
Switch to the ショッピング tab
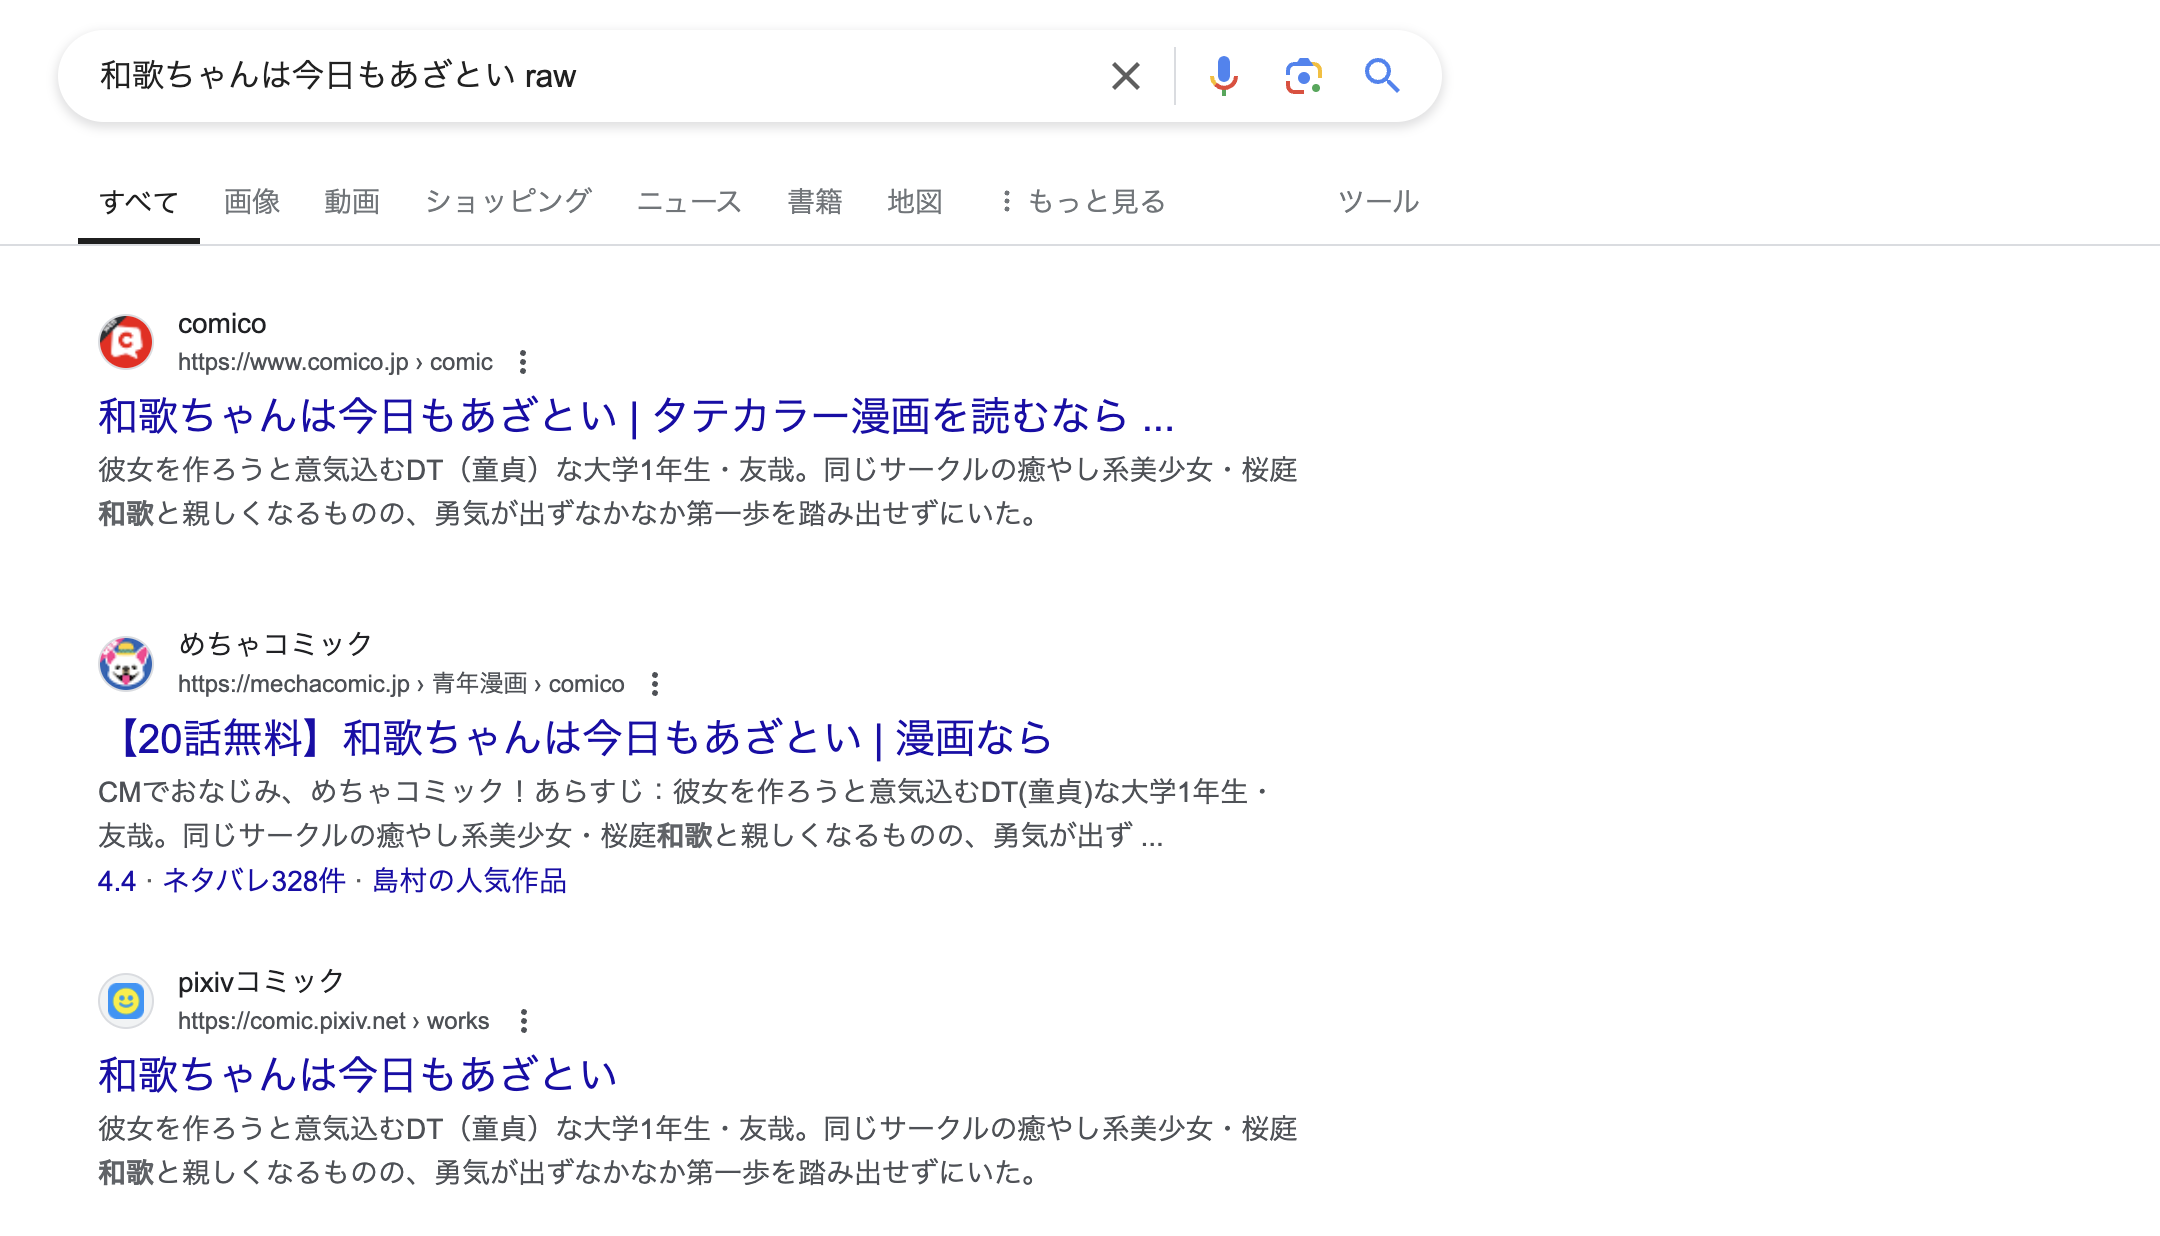pyautogui.click(x=508, y=202)
